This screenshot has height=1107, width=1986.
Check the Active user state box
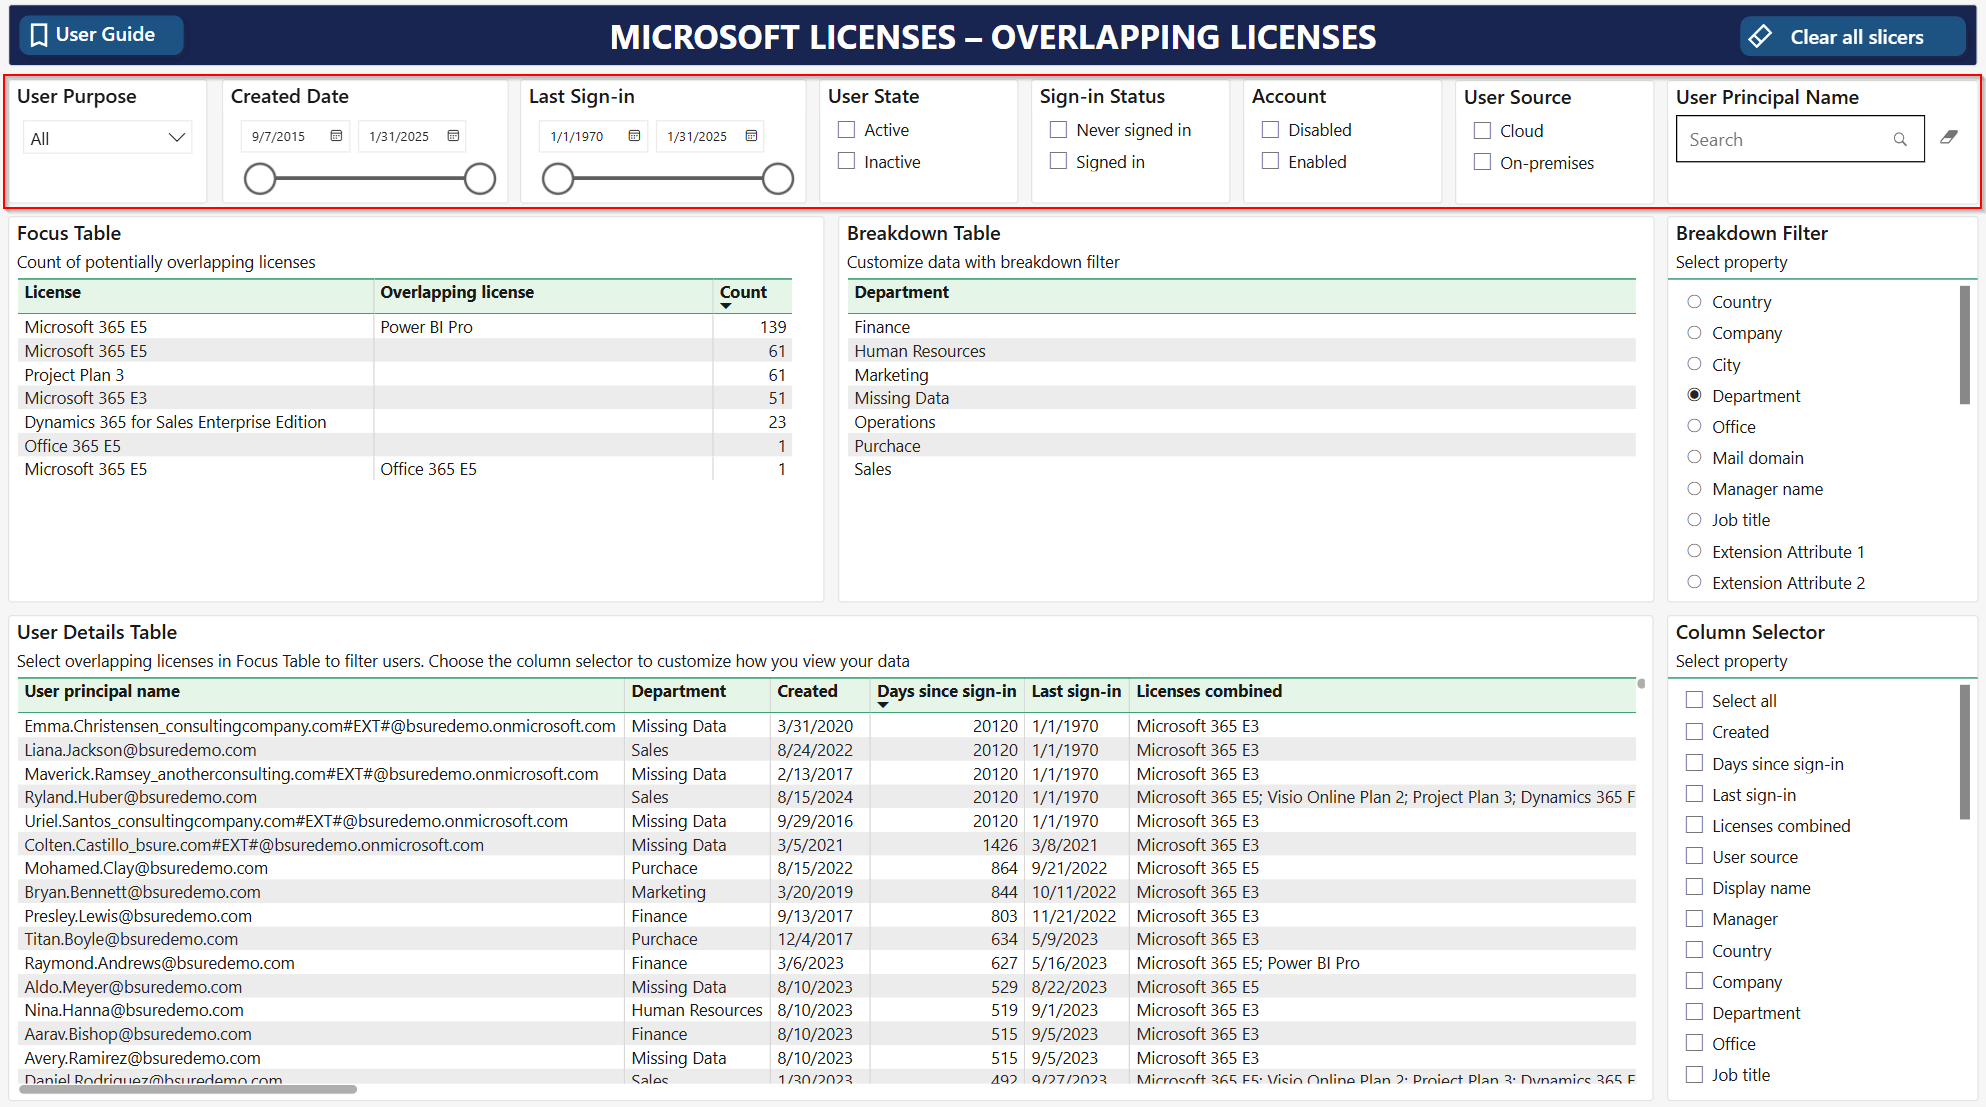pyautogui.click(x=847, y=130)
